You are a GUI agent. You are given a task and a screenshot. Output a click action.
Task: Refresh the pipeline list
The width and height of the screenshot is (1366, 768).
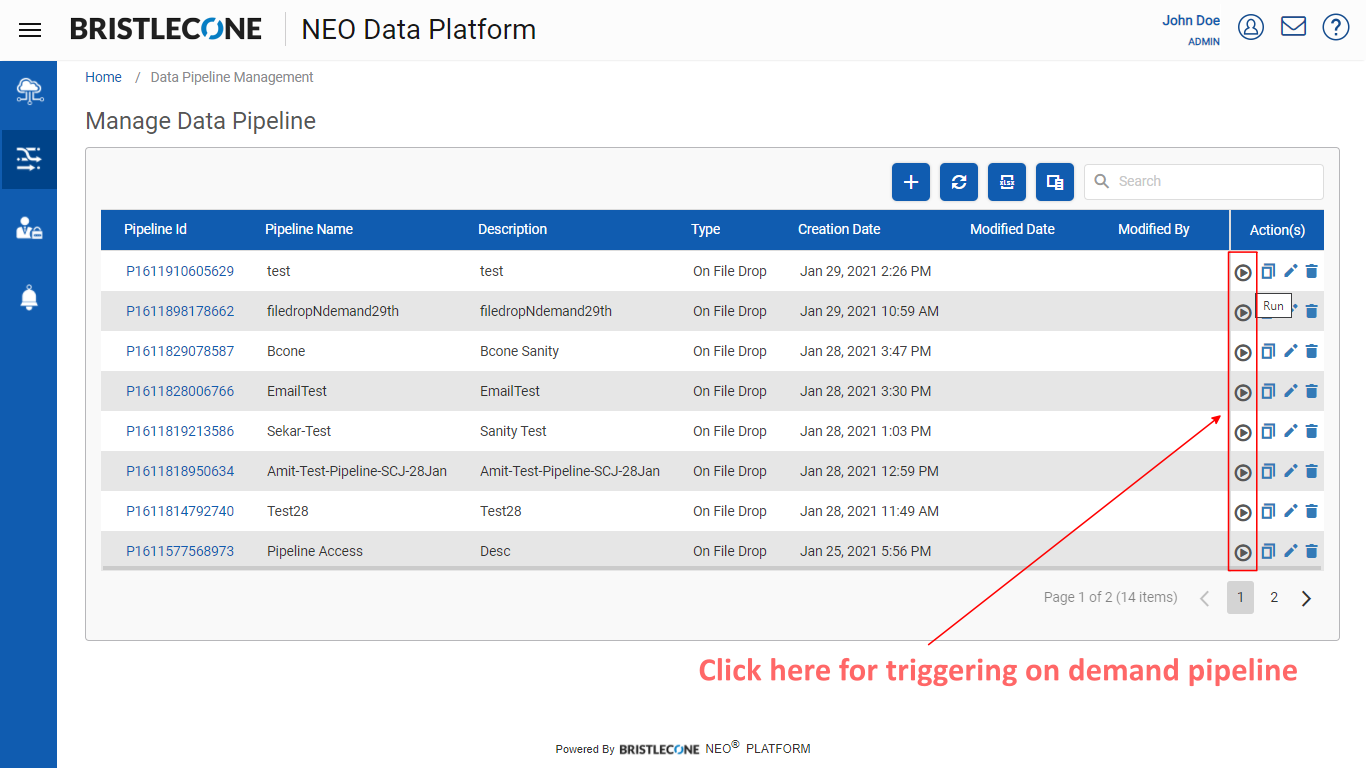click(x=959, y=182)
